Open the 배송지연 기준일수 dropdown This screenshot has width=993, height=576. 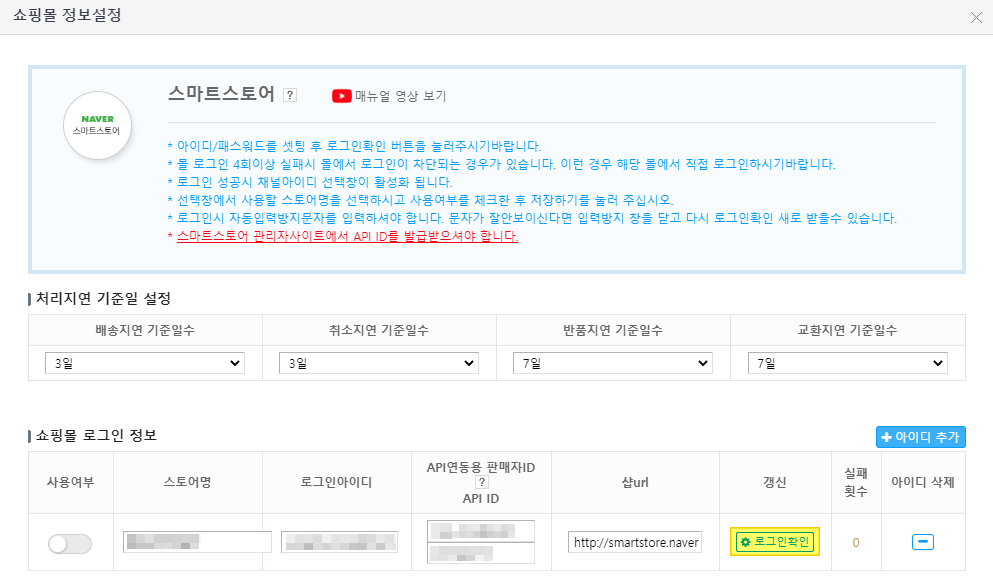point(145,363)
